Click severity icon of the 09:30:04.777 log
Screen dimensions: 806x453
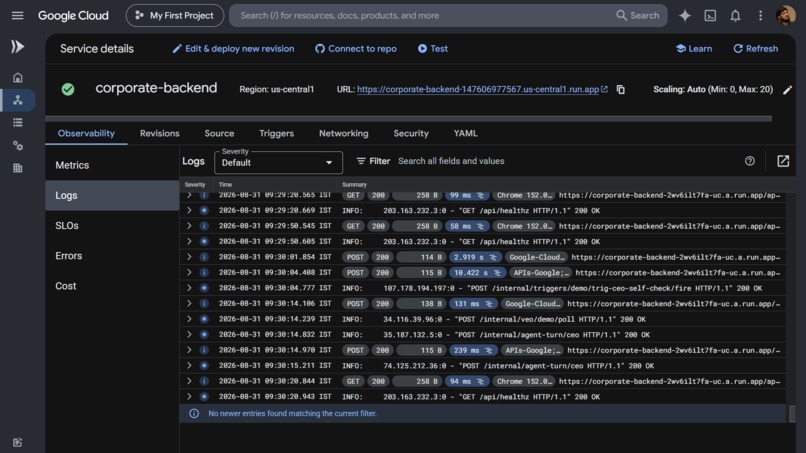pos(204,288)
